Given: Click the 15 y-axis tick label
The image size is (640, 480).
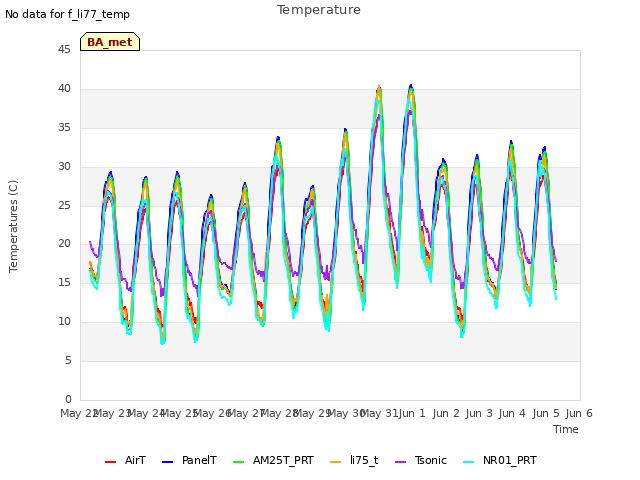Looking at the screenshot, I should (64, 283).
